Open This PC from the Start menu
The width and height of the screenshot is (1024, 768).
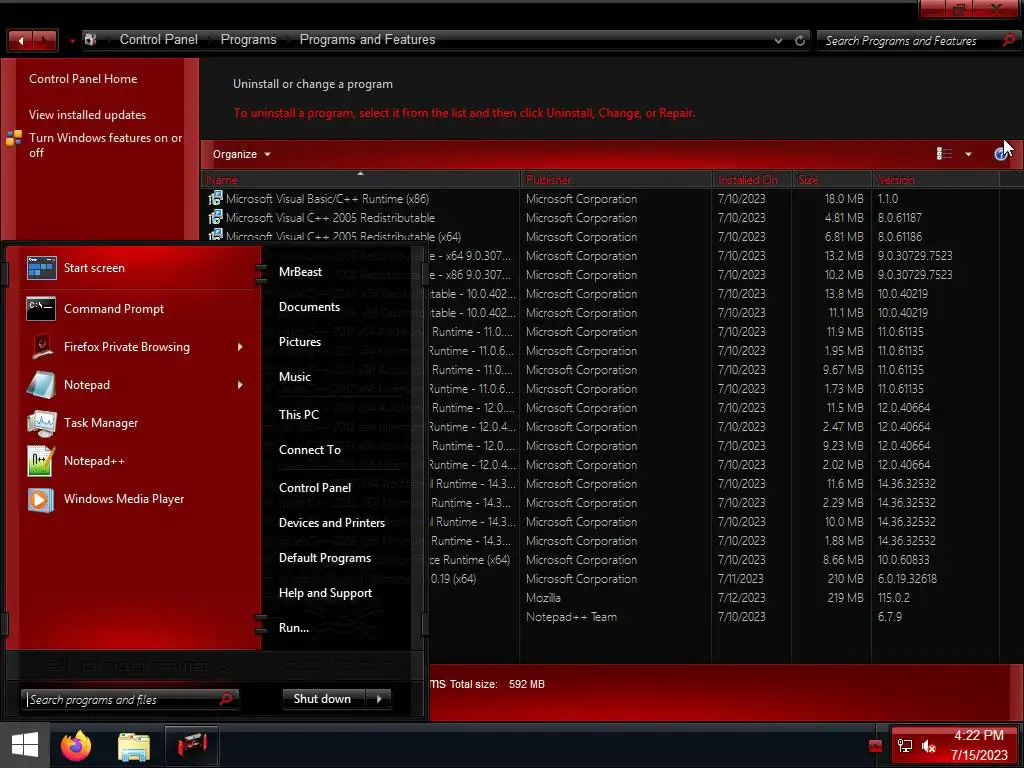(299, 415)
